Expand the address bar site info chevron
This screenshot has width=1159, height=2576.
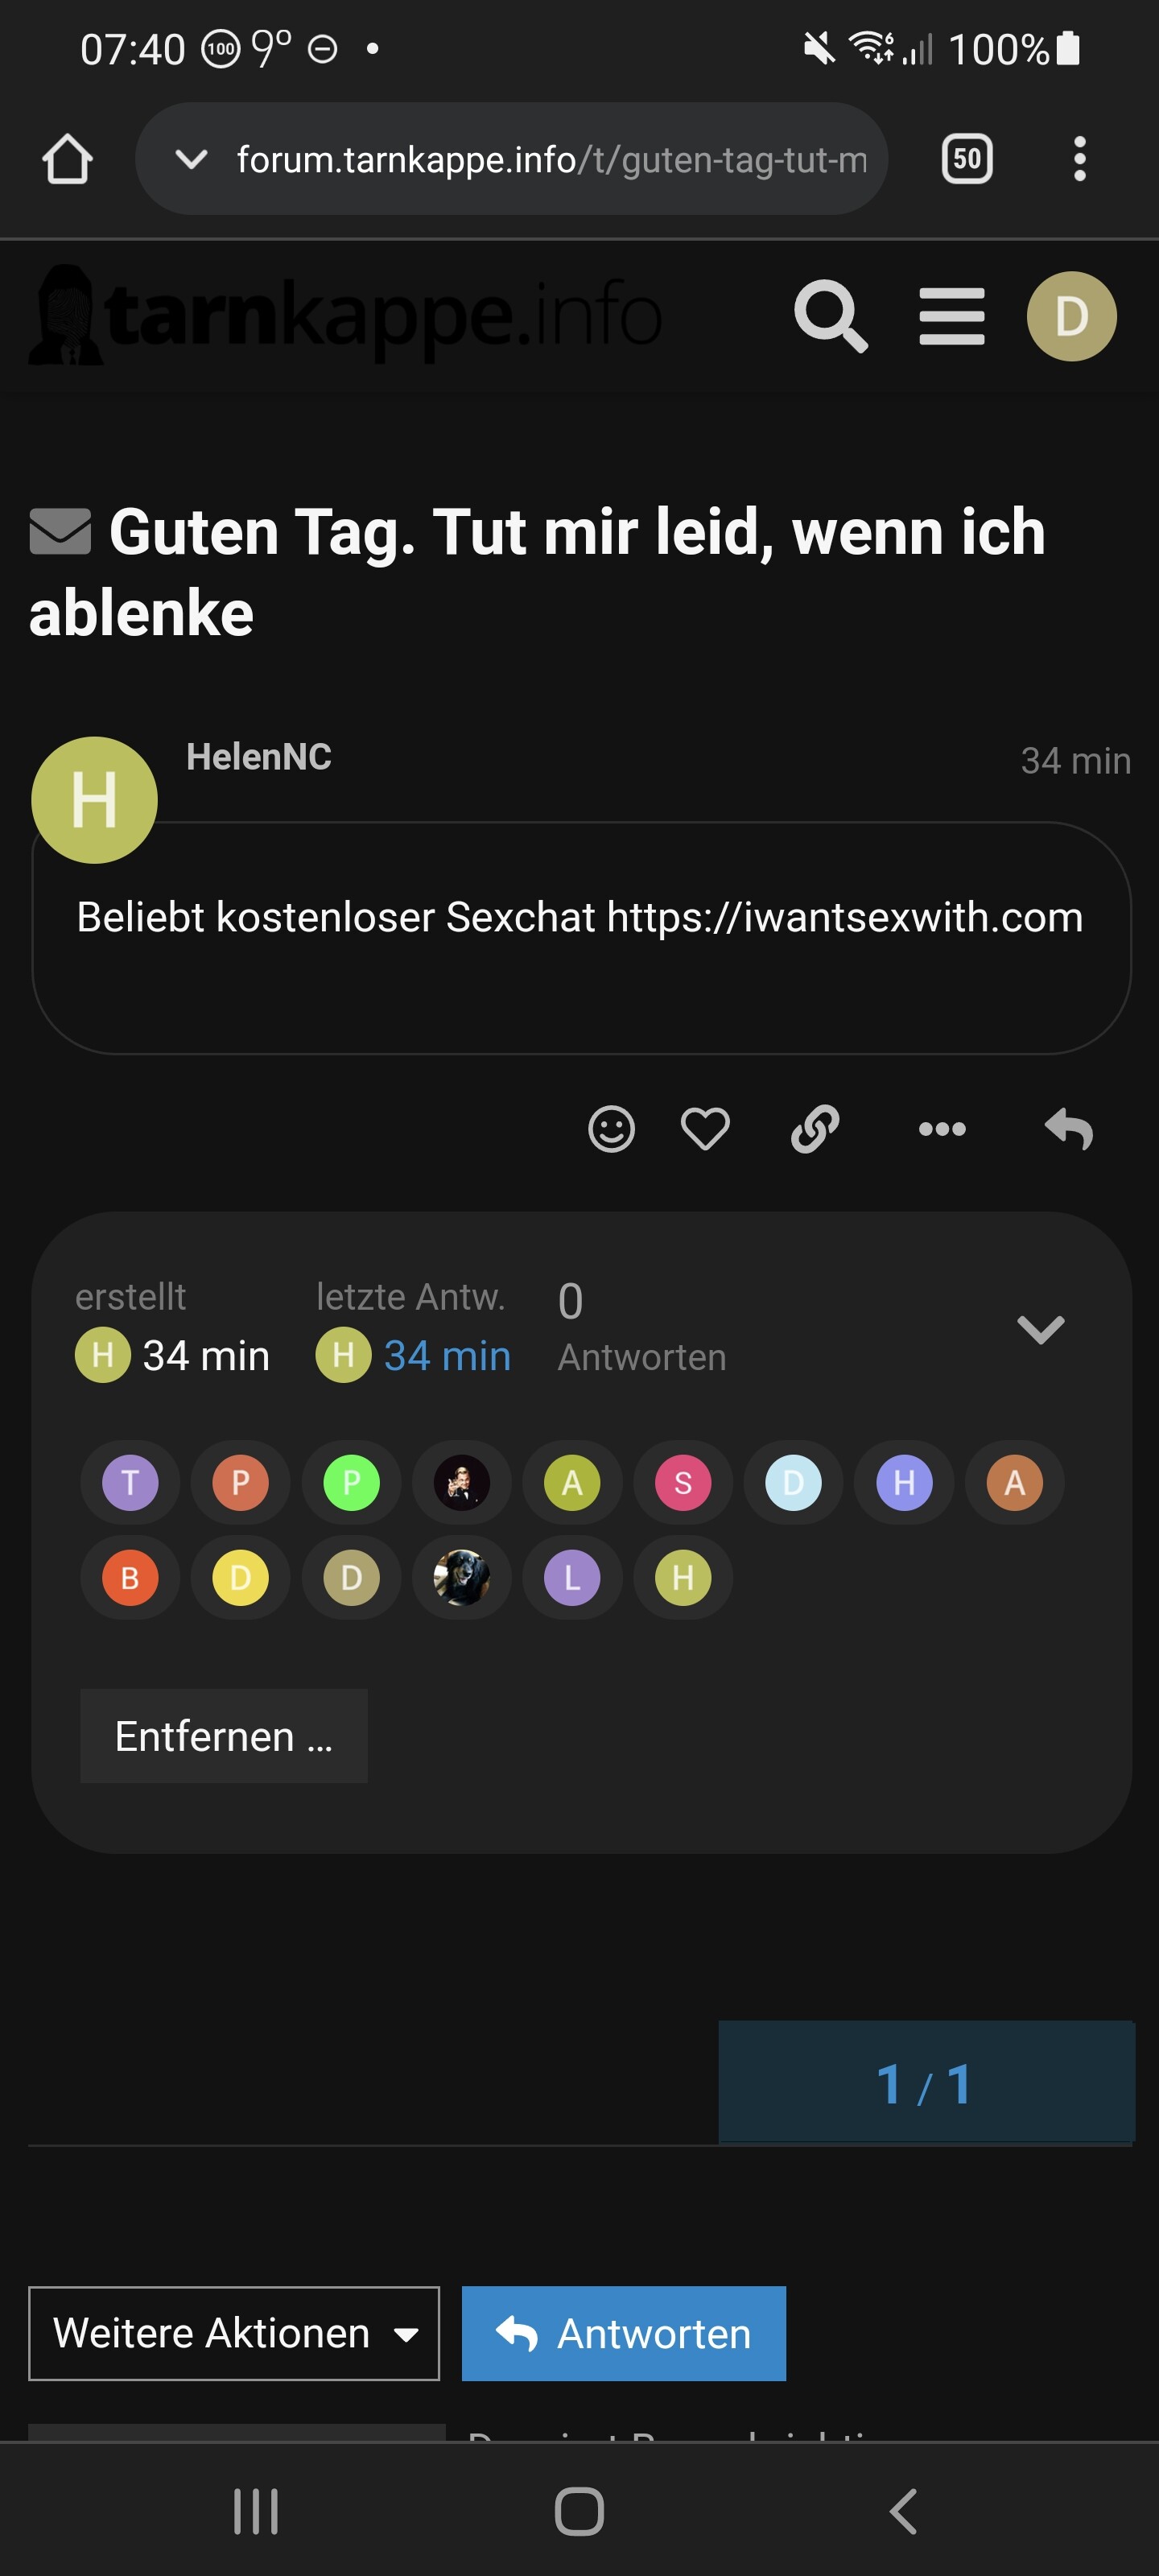[191, 159]
